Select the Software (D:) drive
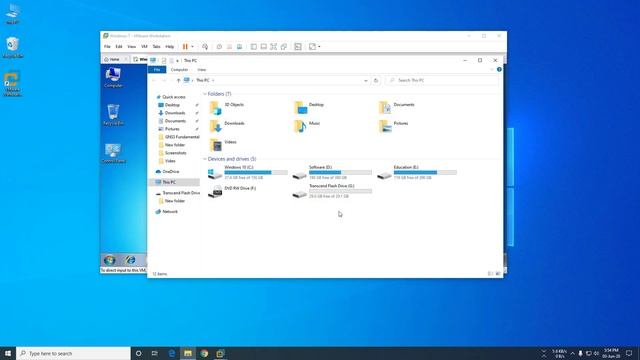The image size is (640, 360). 332,173
